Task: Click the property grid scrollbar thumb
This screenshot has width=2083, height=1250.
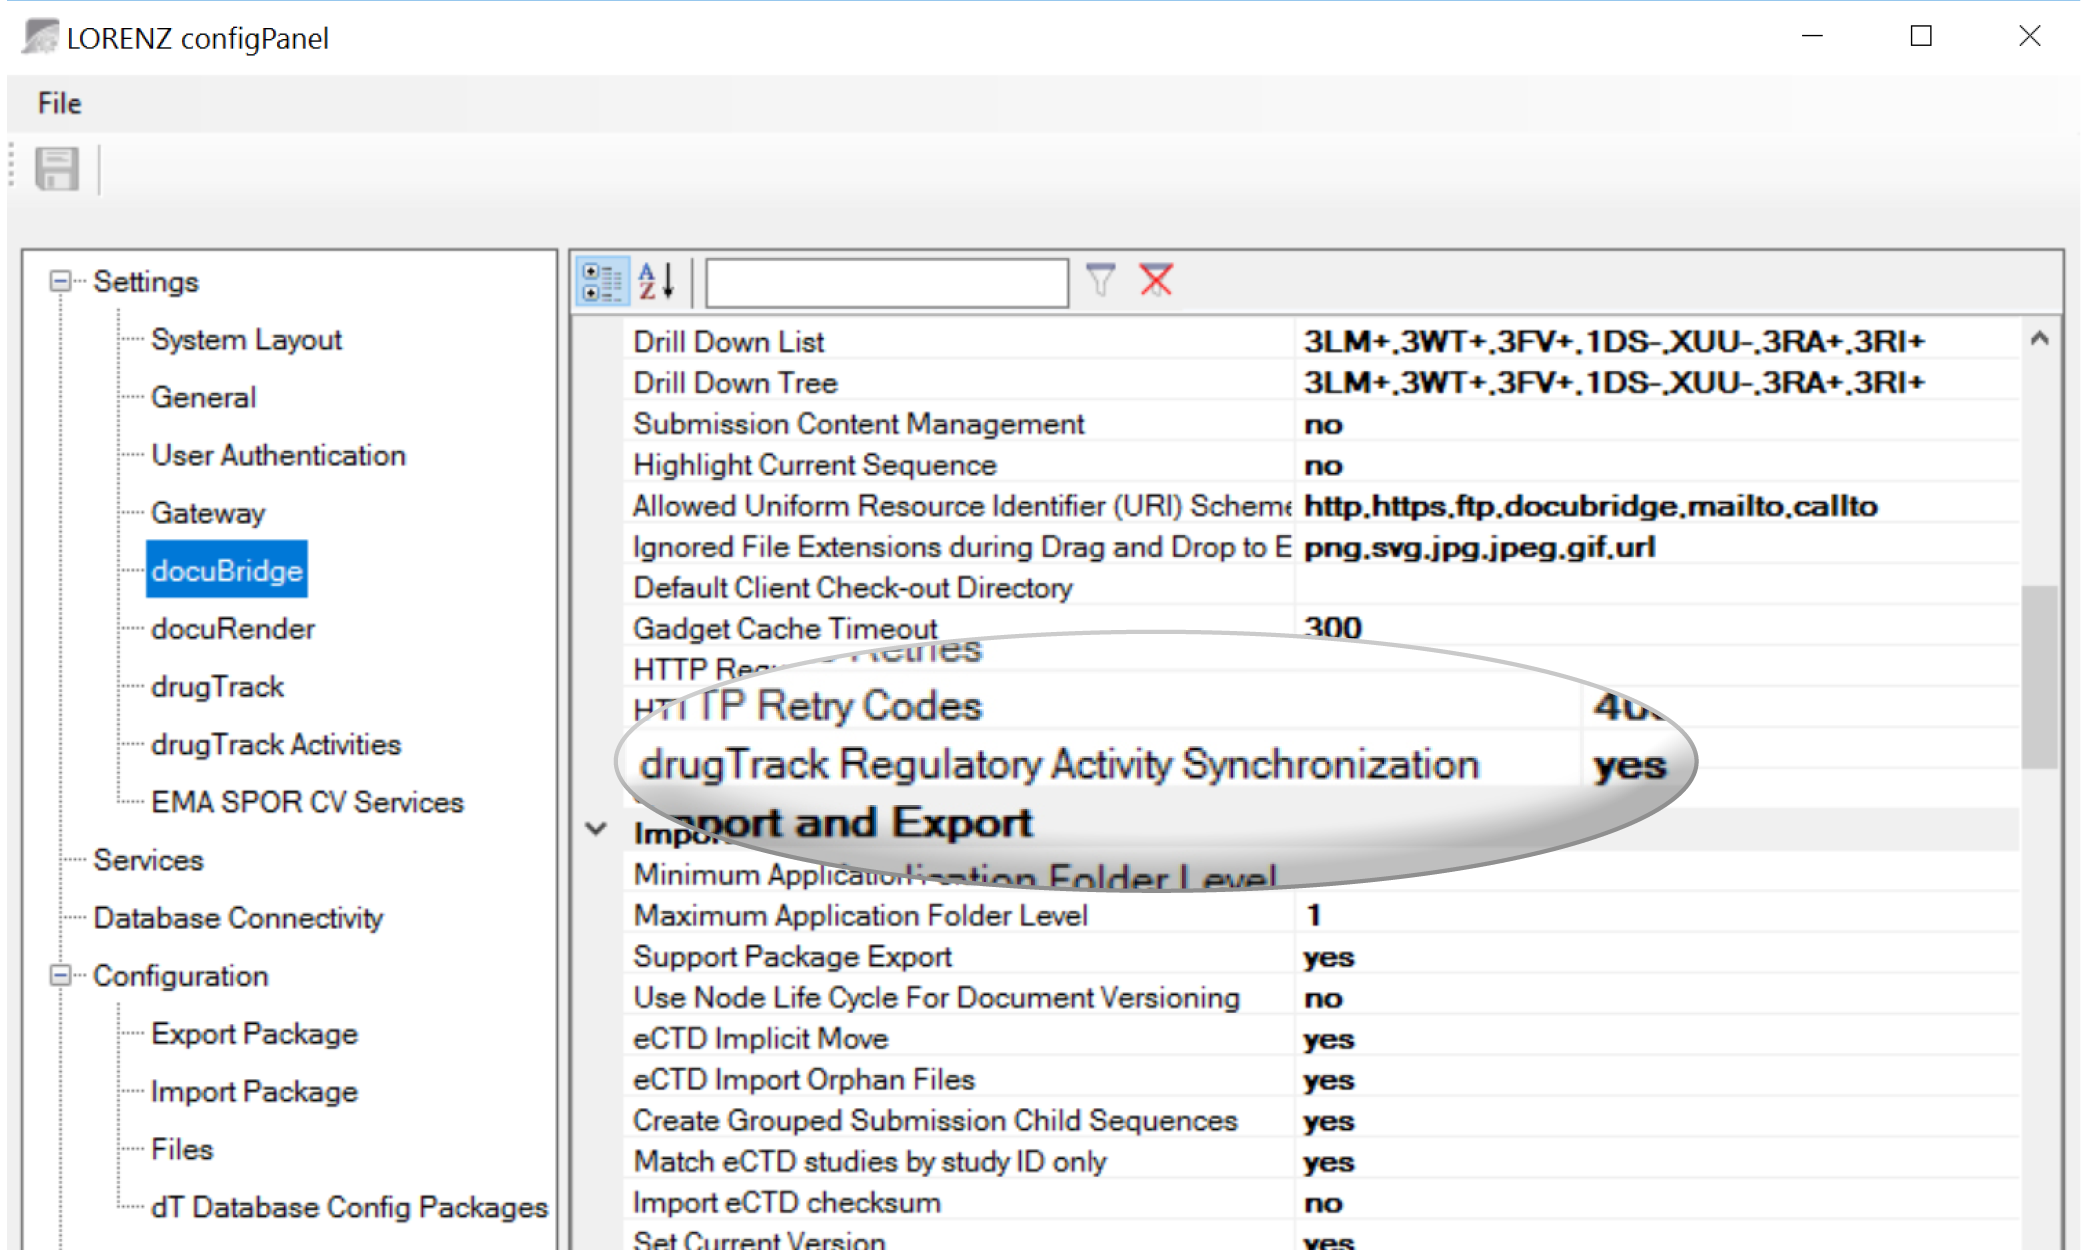Action: [x=2040, y=677]
